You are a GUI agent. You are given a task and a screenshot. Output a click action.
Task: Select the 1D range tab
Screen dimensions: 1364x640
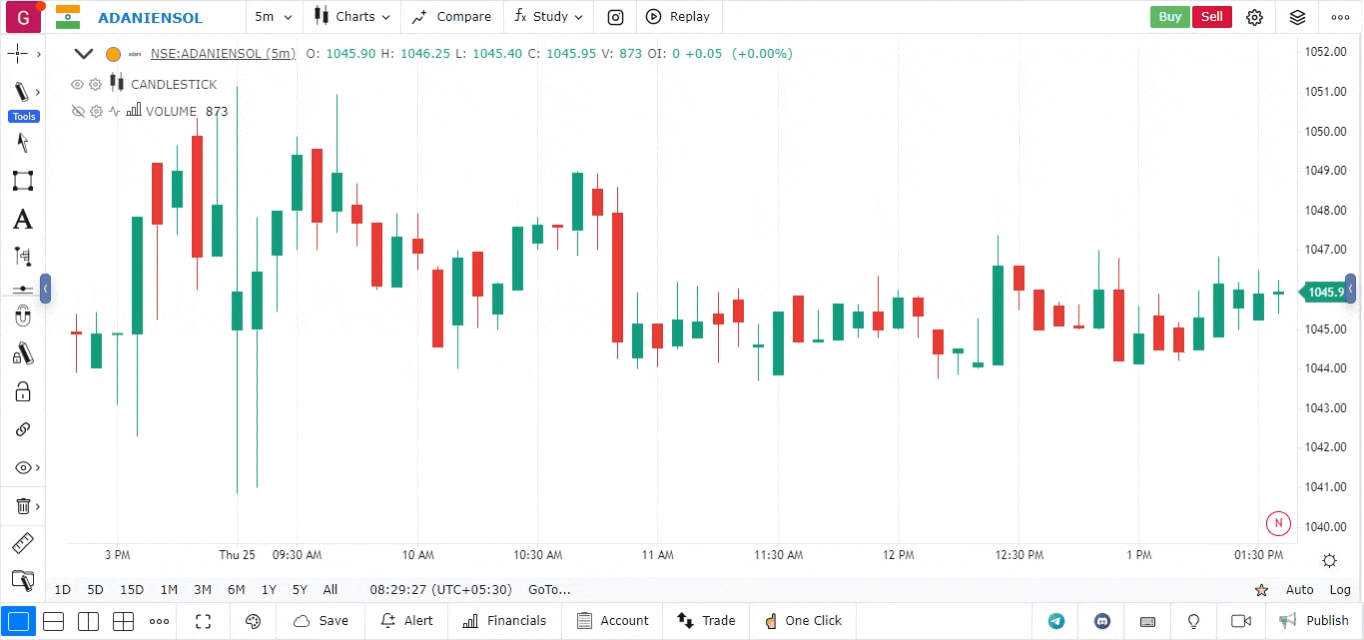[62, 590]
